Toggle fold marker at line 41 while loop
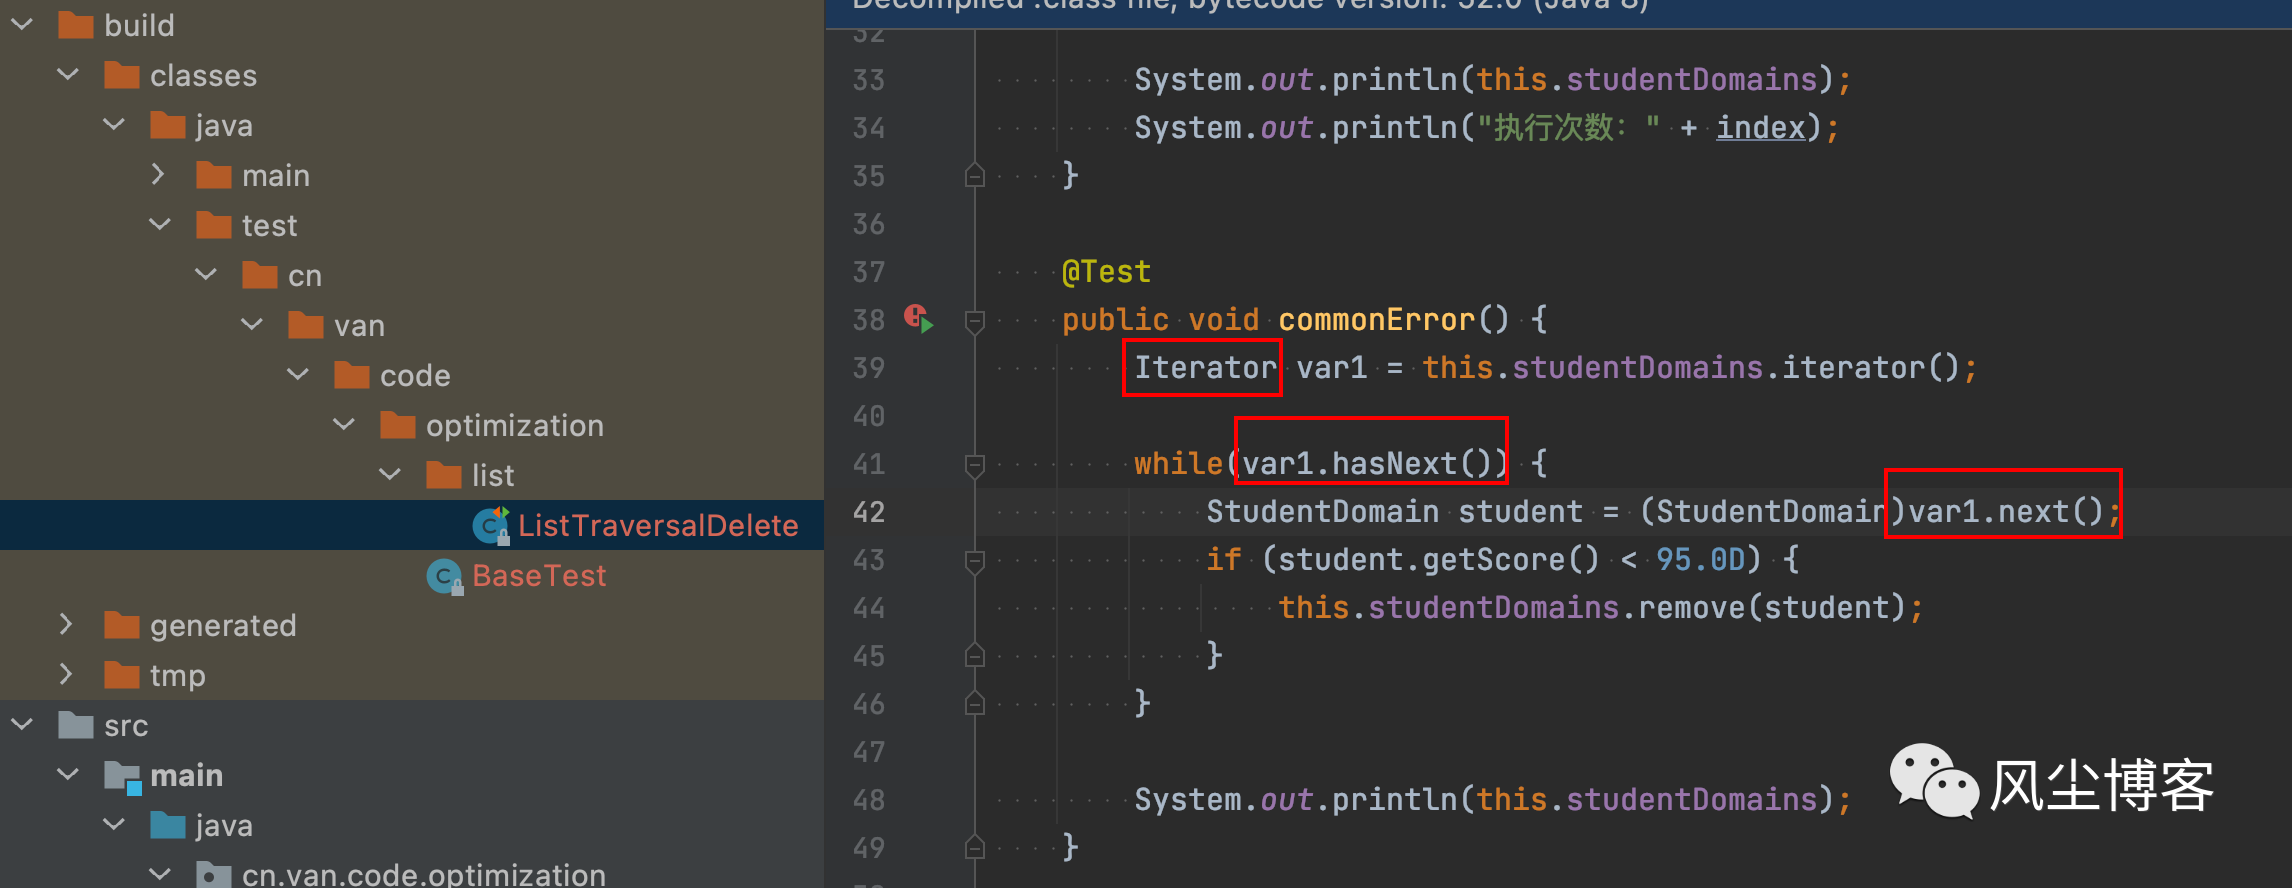This screenshot has height=888, width=2292. click(x=975, y=465)
